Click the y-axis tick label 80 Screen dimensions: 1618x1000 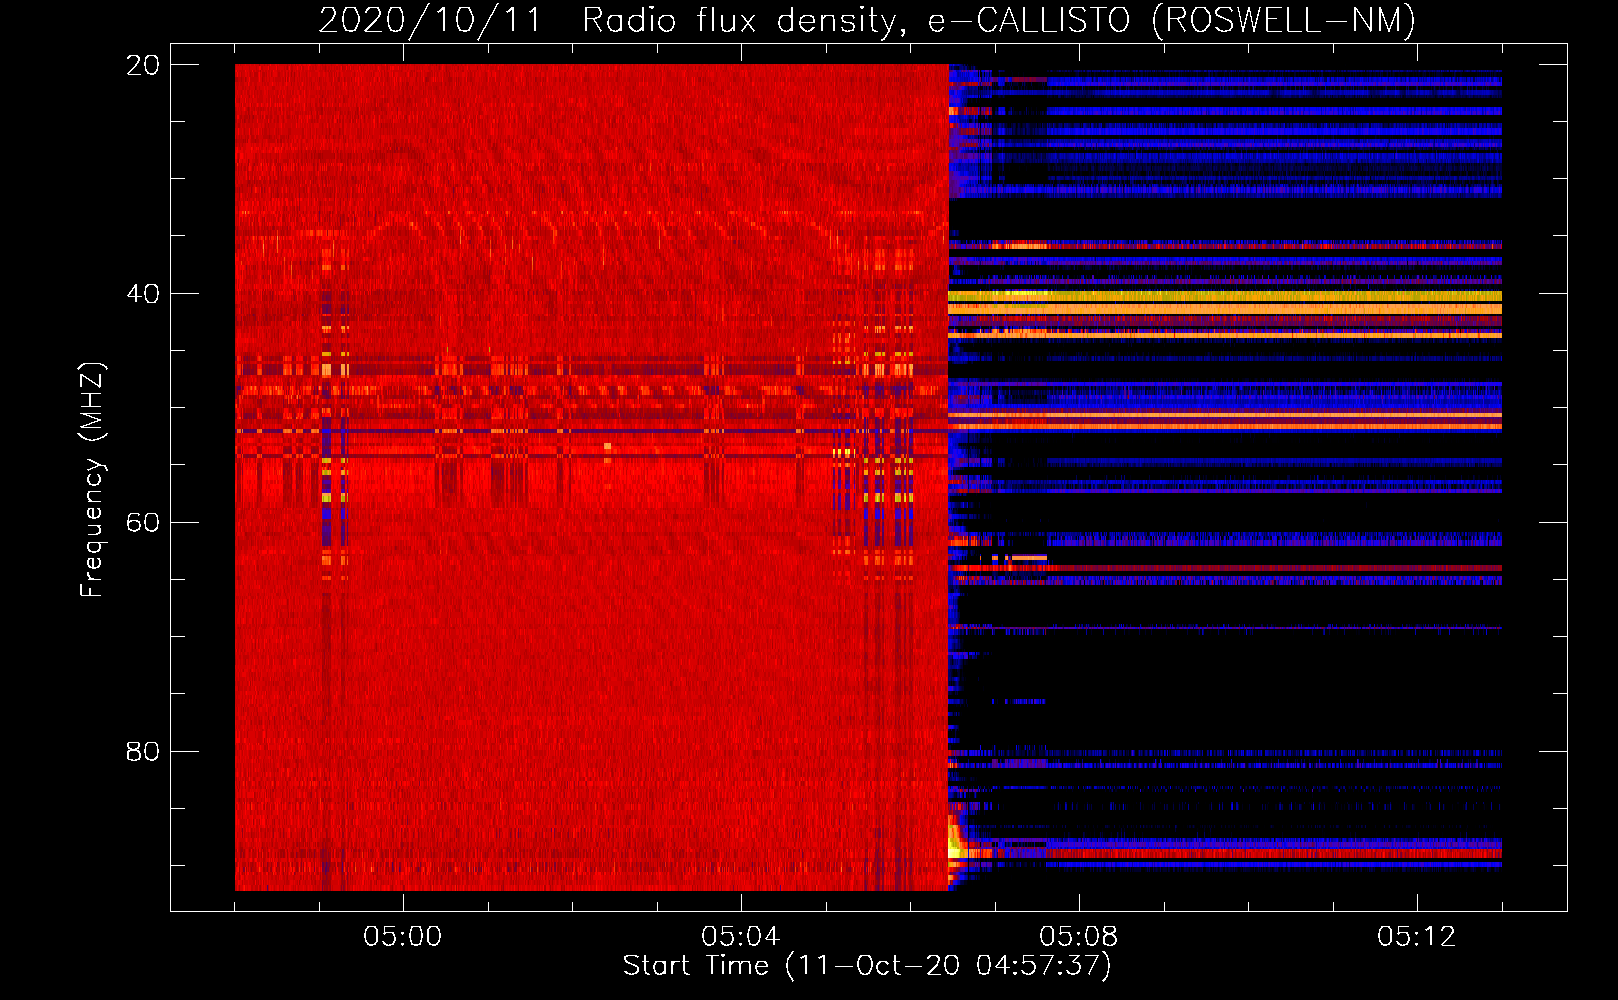tap(143, 751)
